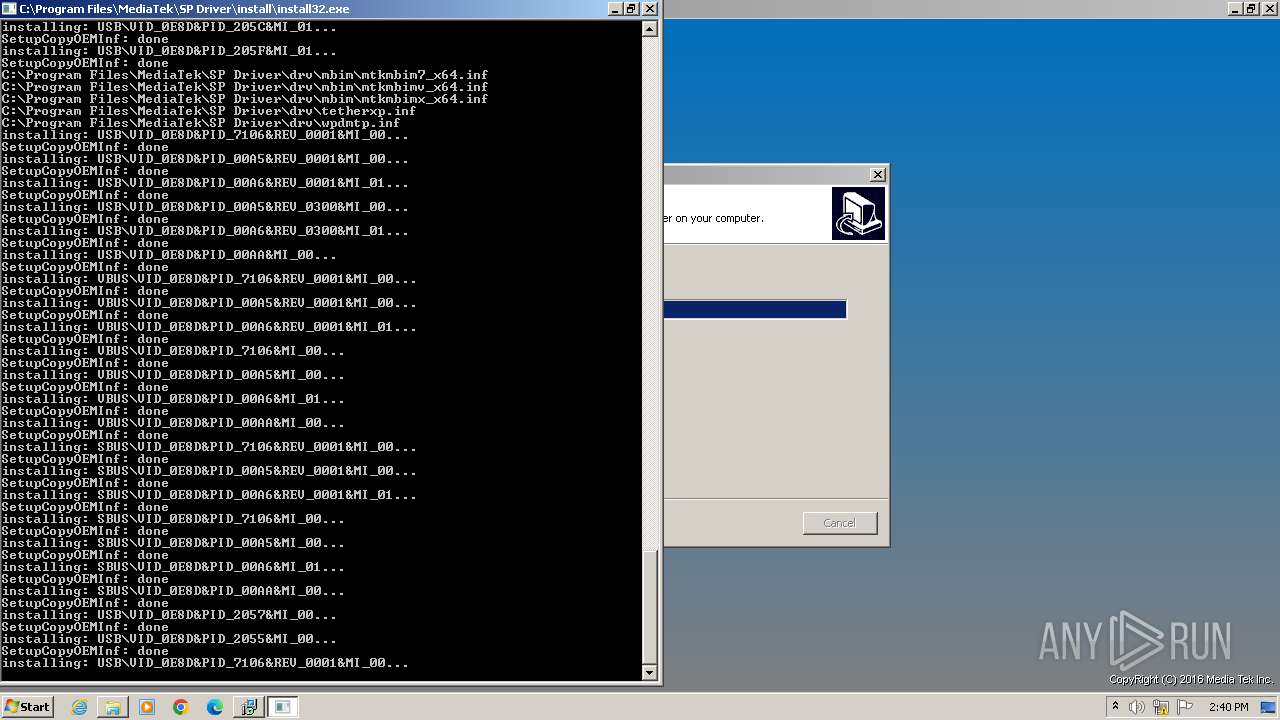This screenshot has width=1280, height=720.
Task: Switch to the installer setup taskbar item
Action: 248,707
